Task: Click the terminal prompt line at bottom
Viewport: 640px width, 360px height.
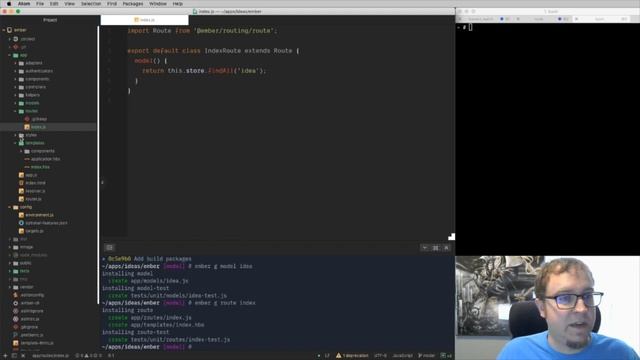Action: 147,347
